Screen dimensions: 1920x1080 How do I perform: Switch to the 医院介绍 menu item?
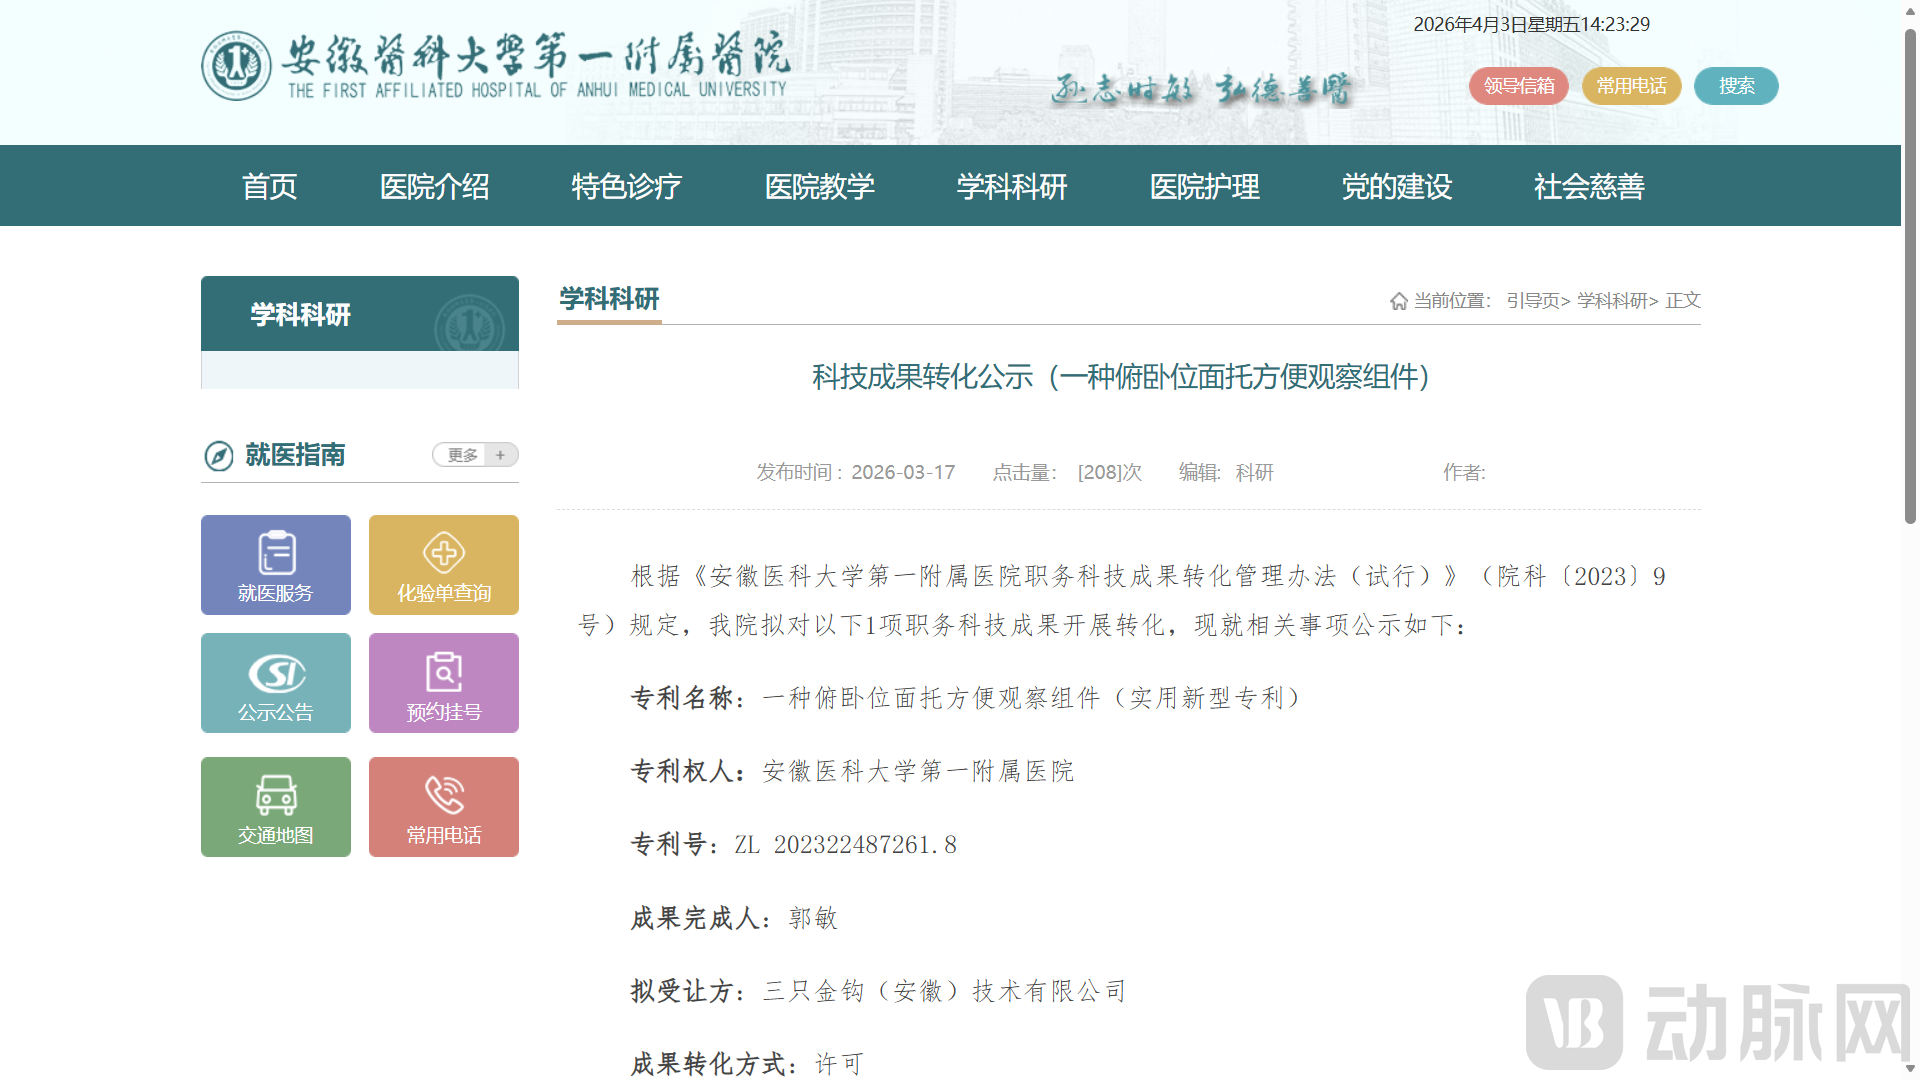(x=434, y=186)
